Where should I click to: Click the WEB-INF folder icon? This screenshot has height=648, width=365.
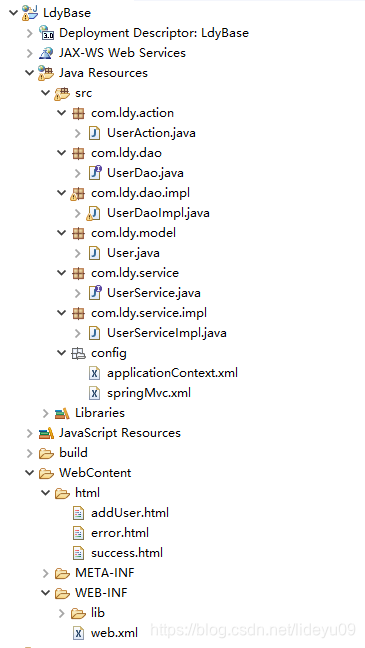62,593
